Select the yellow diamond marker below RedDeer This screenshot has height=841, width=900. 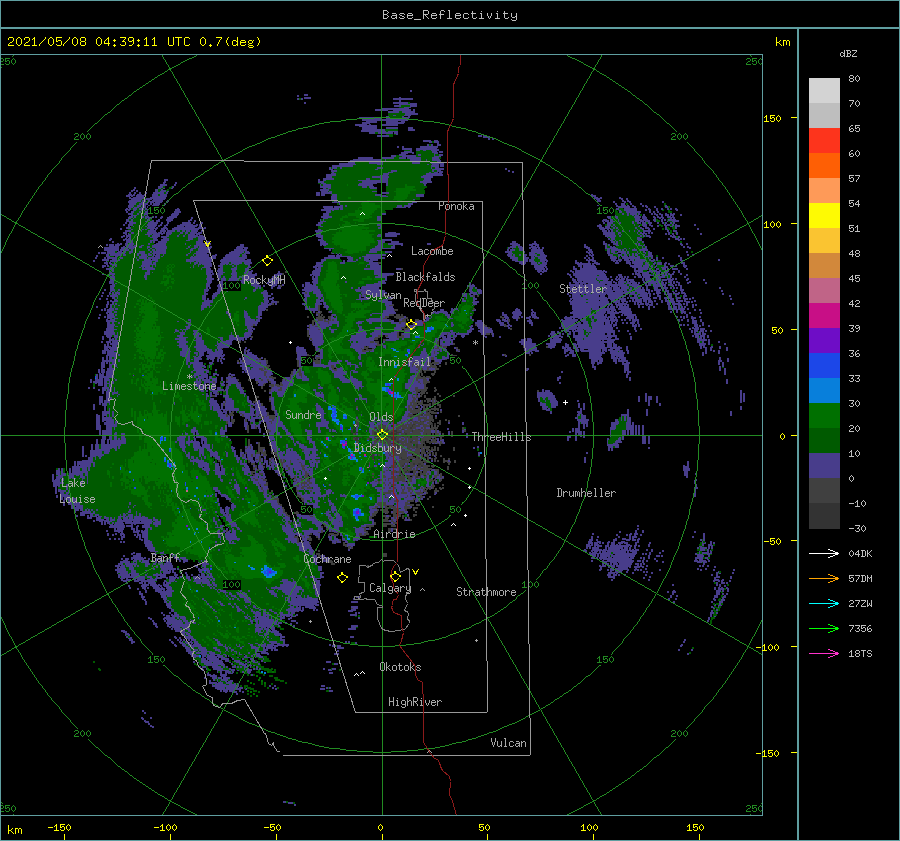click(x=411, y=325)
